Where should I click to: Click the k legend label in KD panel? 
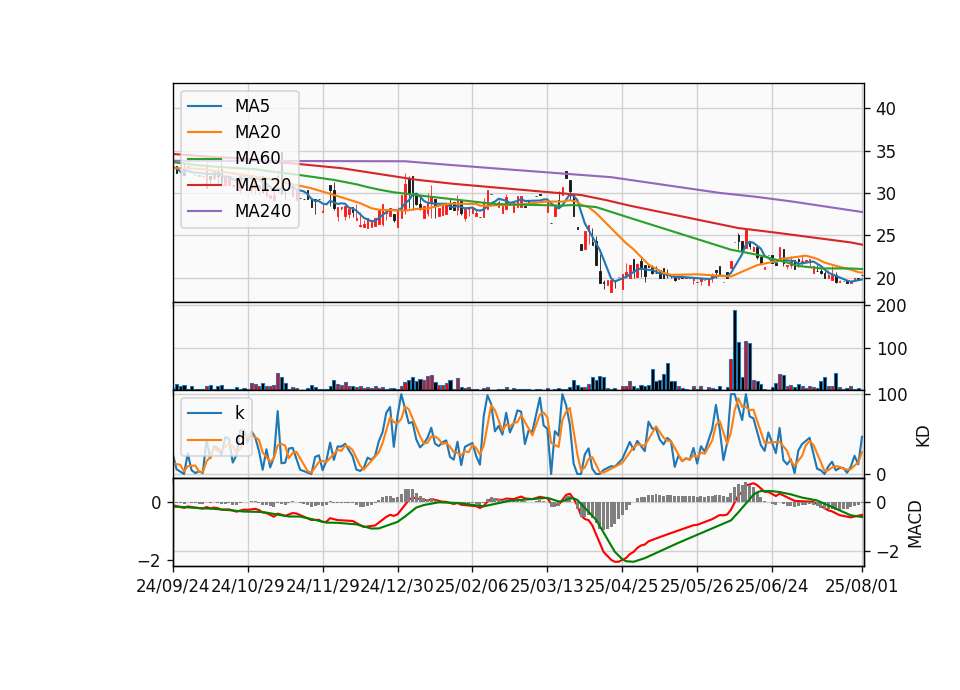click(239, 413)
